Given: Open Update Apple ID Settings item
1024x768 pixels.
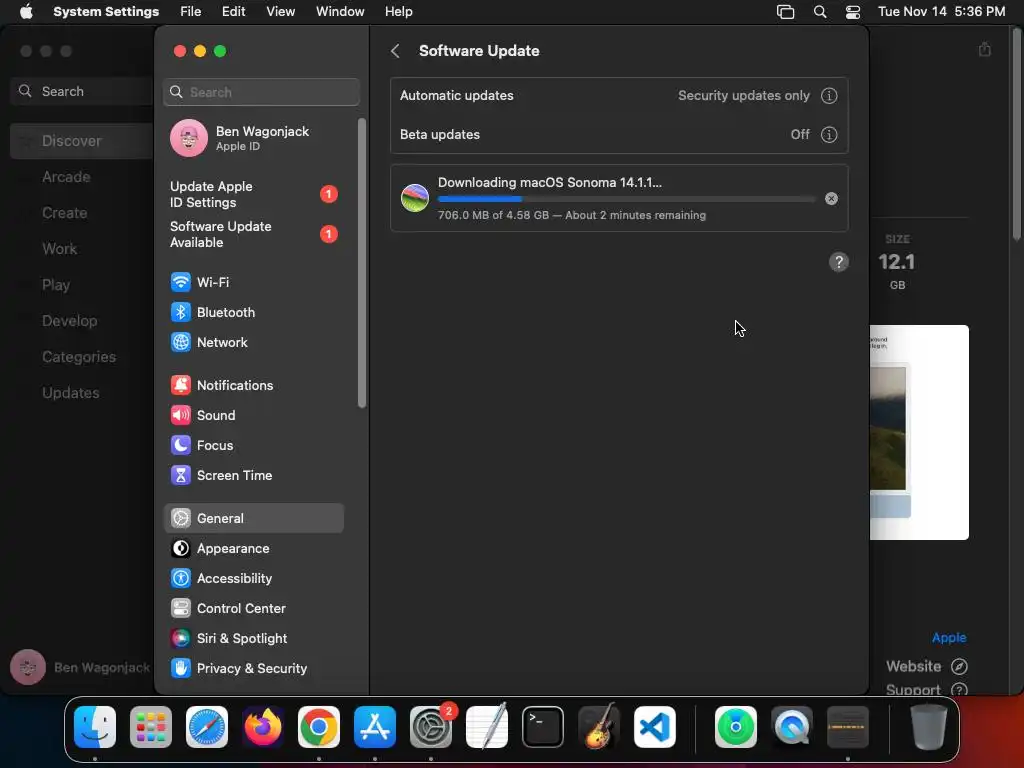Looking at the screenshot, I should 253,194.
